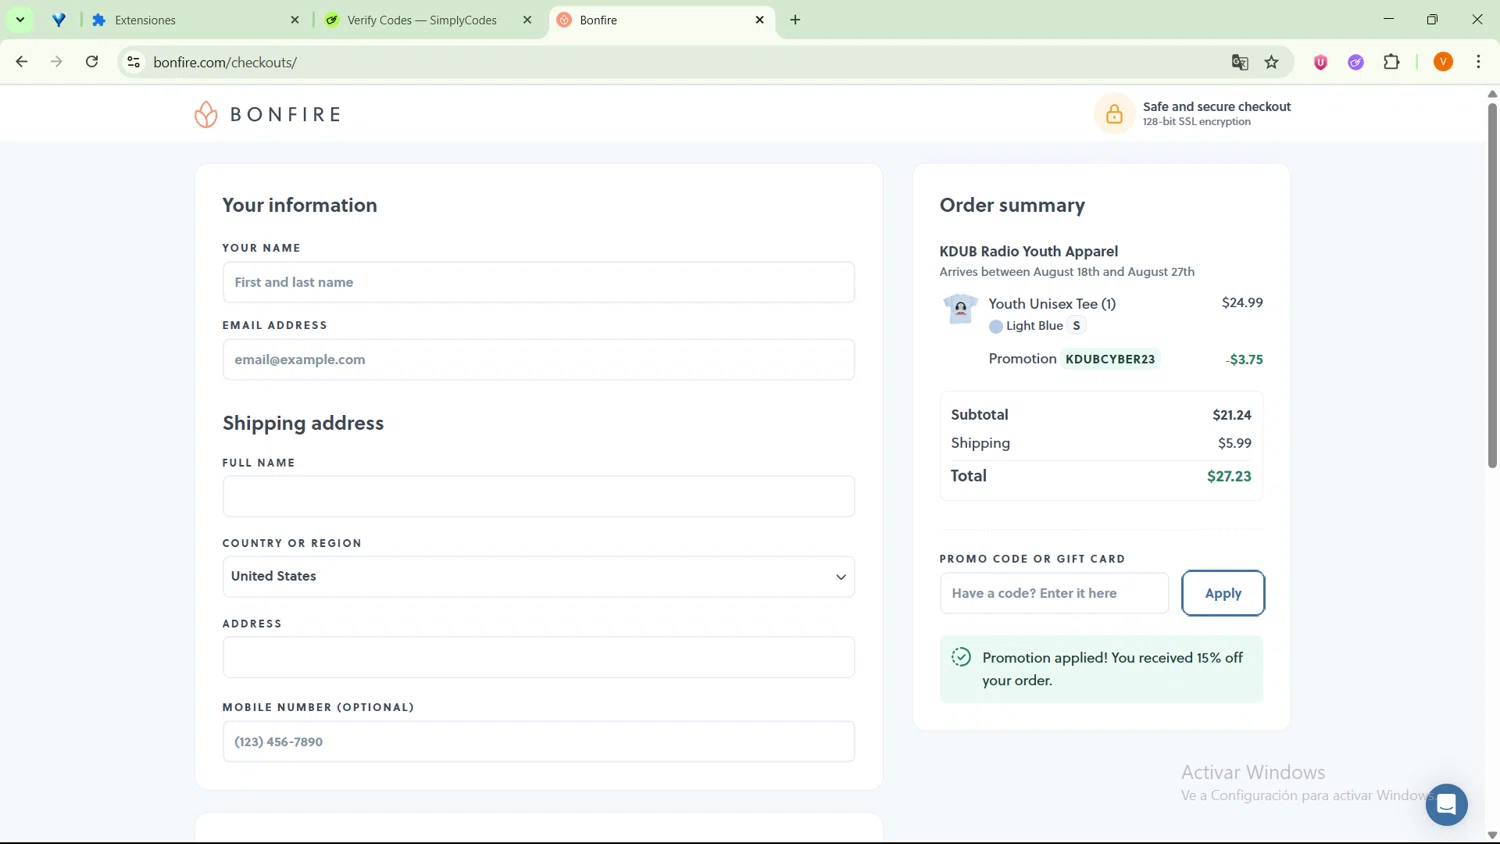This screenshot has height=844, width=1500.
Task: Open Chrome three-dot menu
Action: 1478,62
